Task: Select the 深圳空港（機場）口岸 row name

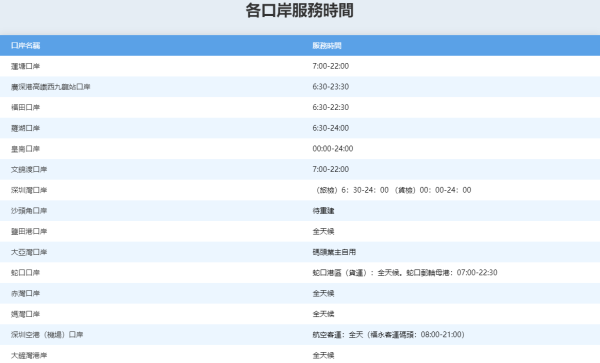Action: 47,335
